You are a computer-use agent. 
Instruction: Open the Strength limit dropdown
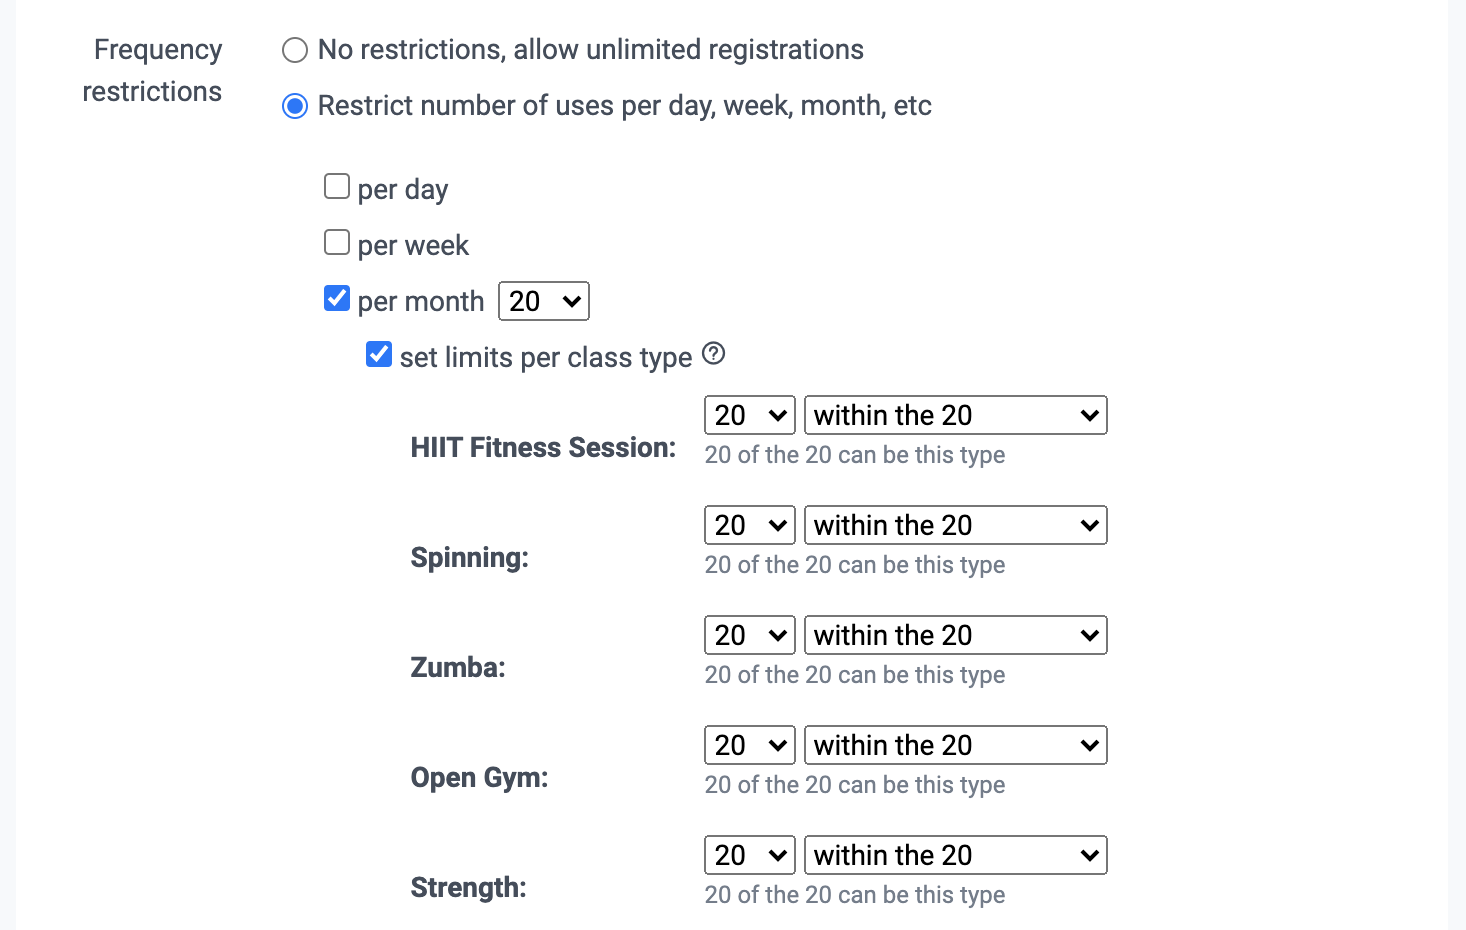tap(749, 855)
